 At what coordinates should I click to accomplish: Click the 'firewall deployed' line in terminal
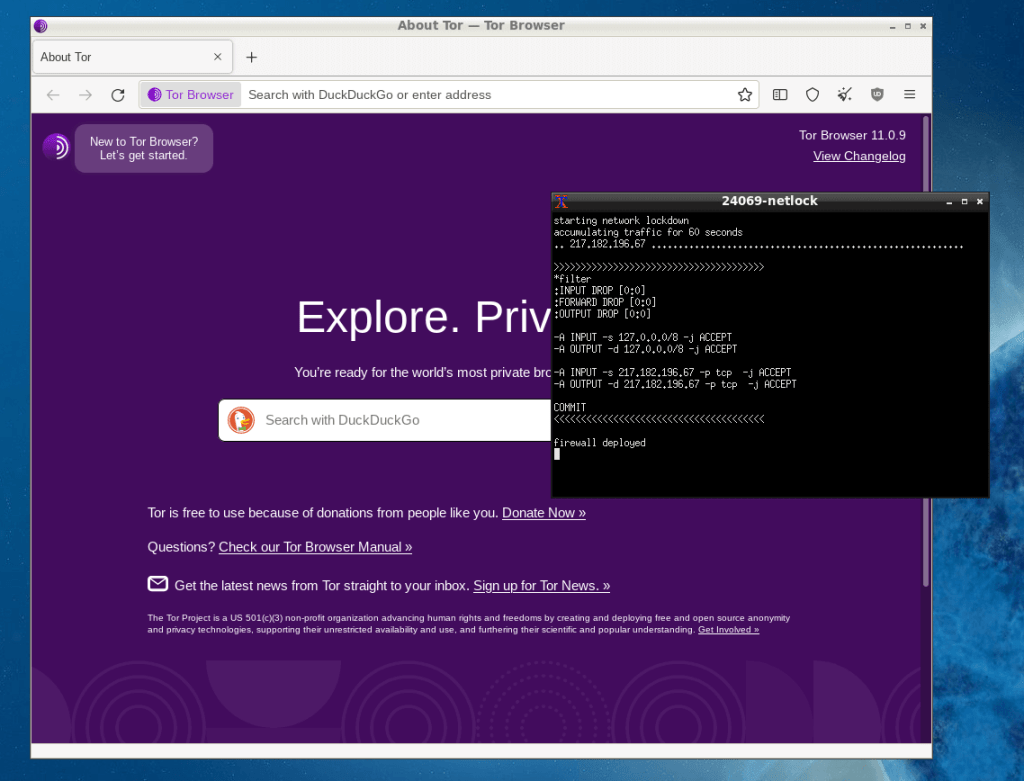600,443
